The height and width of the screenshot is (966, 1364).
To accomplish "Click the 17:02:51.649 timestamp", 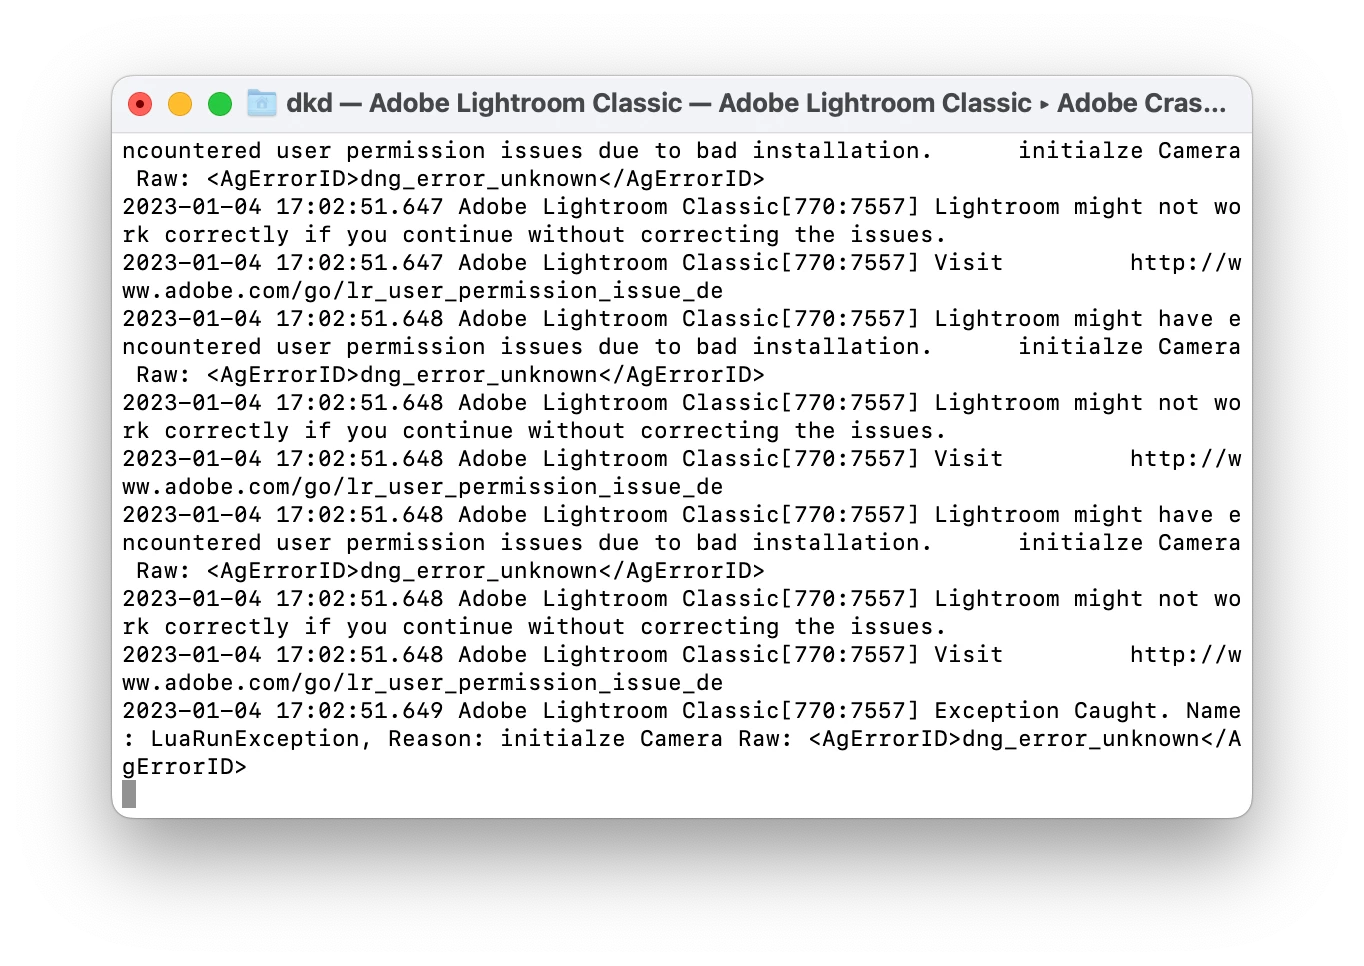I will tap(359, 710).
